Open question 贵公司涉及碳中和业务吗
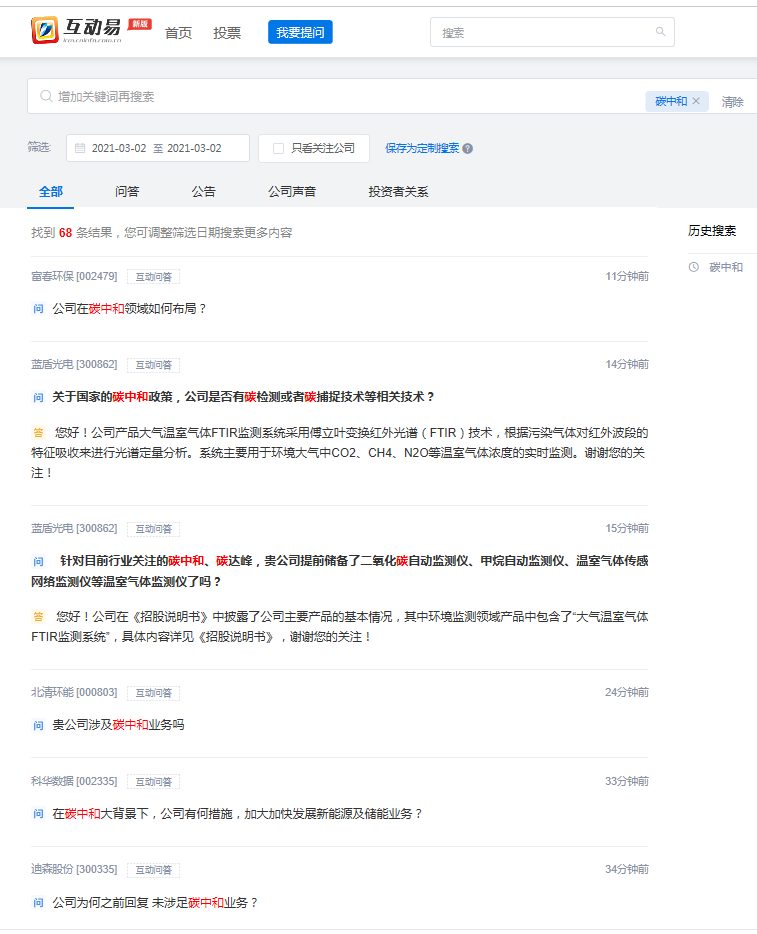The image size is (757, 934). (x=119, y=725)
